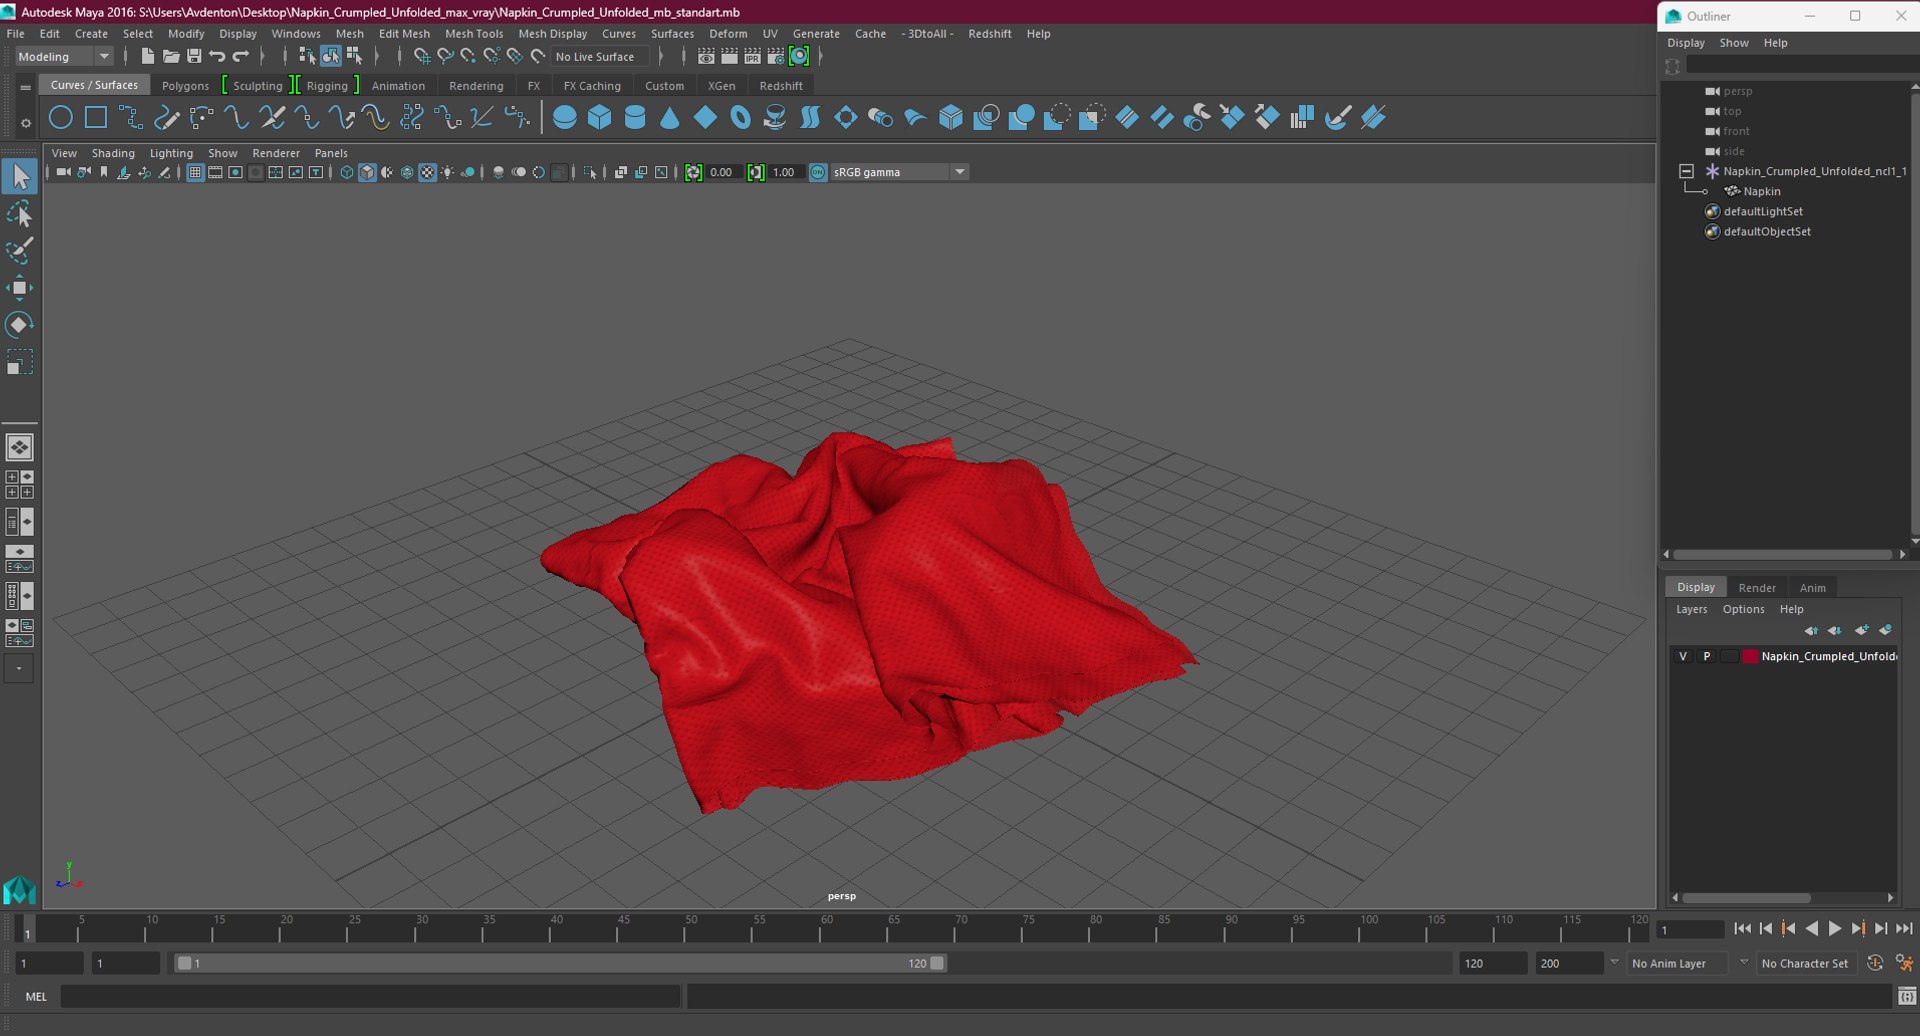
Task: Toggle smooth shade all in viewport toolbar
Action: click(367, 173)
